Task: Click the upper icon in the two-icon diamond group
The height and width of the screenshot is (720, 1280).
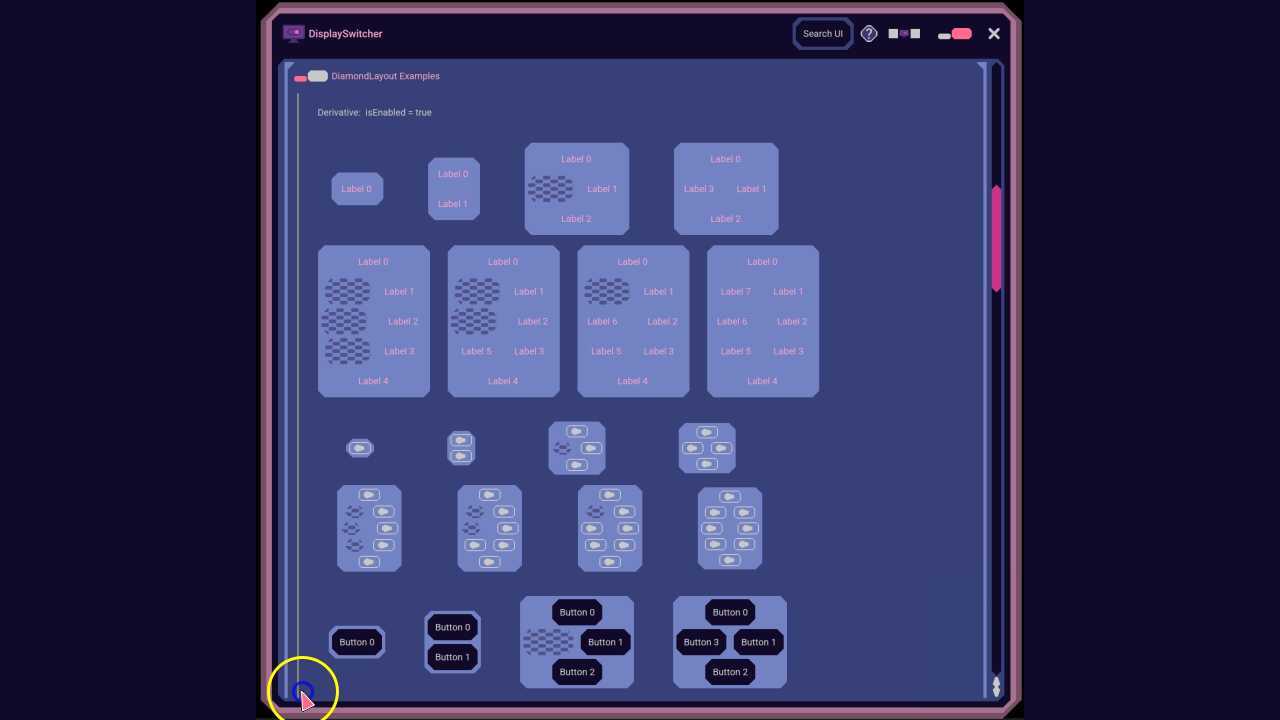Action: 461,439
